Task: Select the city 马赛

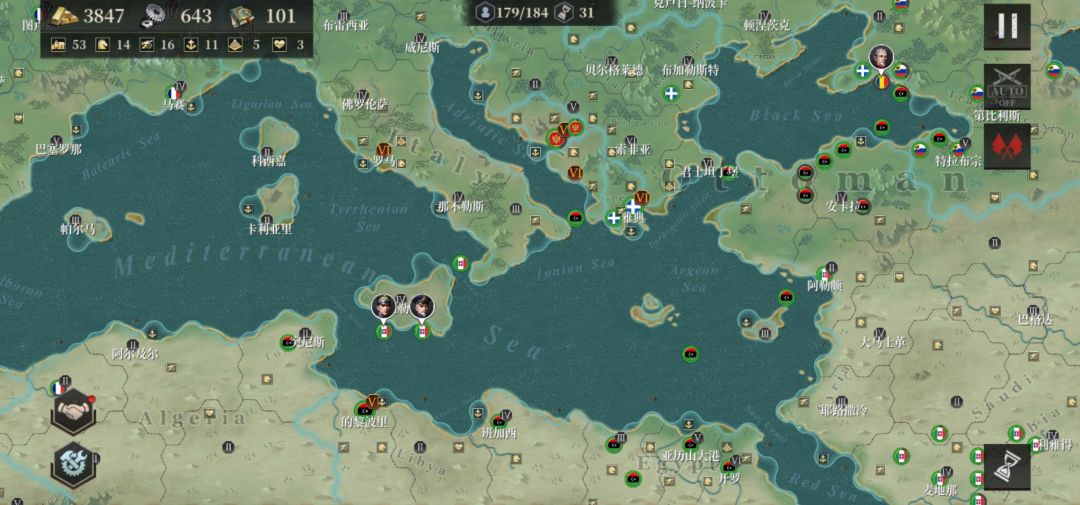Action: pyautogui.click(x=174, y=105)
